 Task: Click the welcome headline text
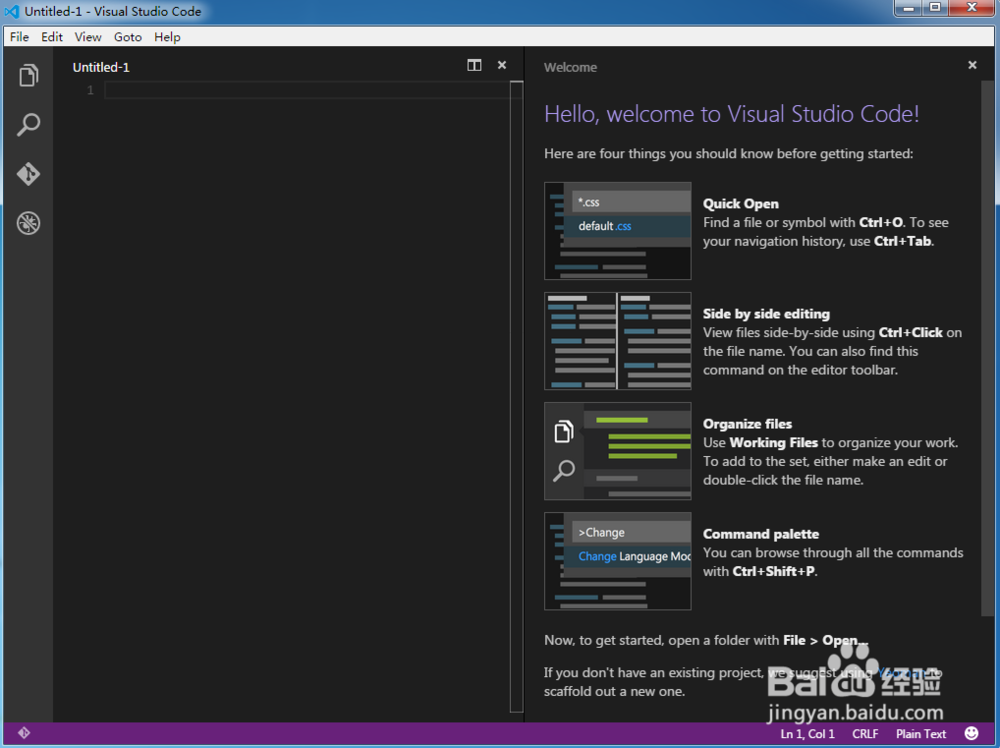click(732, 114)
